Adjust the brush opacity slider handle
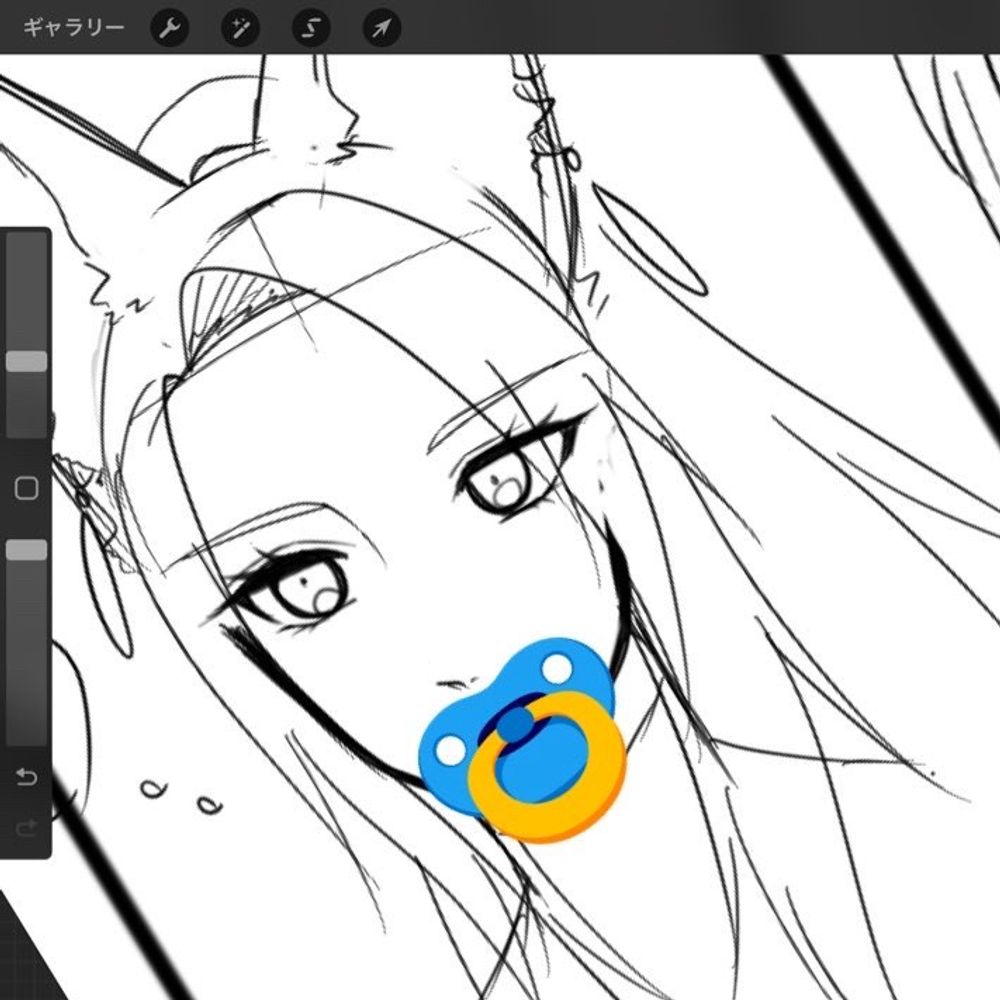The image size is (1000, 1000). click(x=26, y=550)
